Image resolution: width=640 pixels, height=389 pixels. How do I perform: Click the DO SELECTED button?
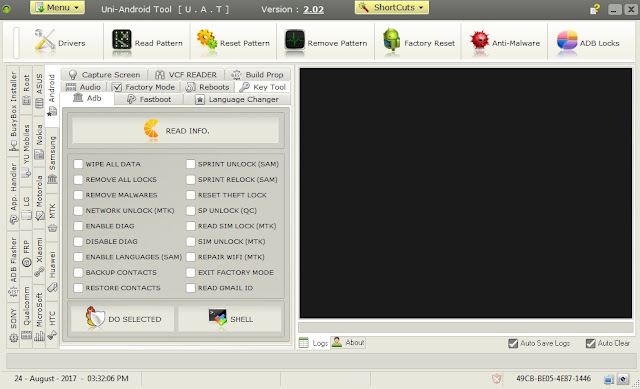click(122, 318)
